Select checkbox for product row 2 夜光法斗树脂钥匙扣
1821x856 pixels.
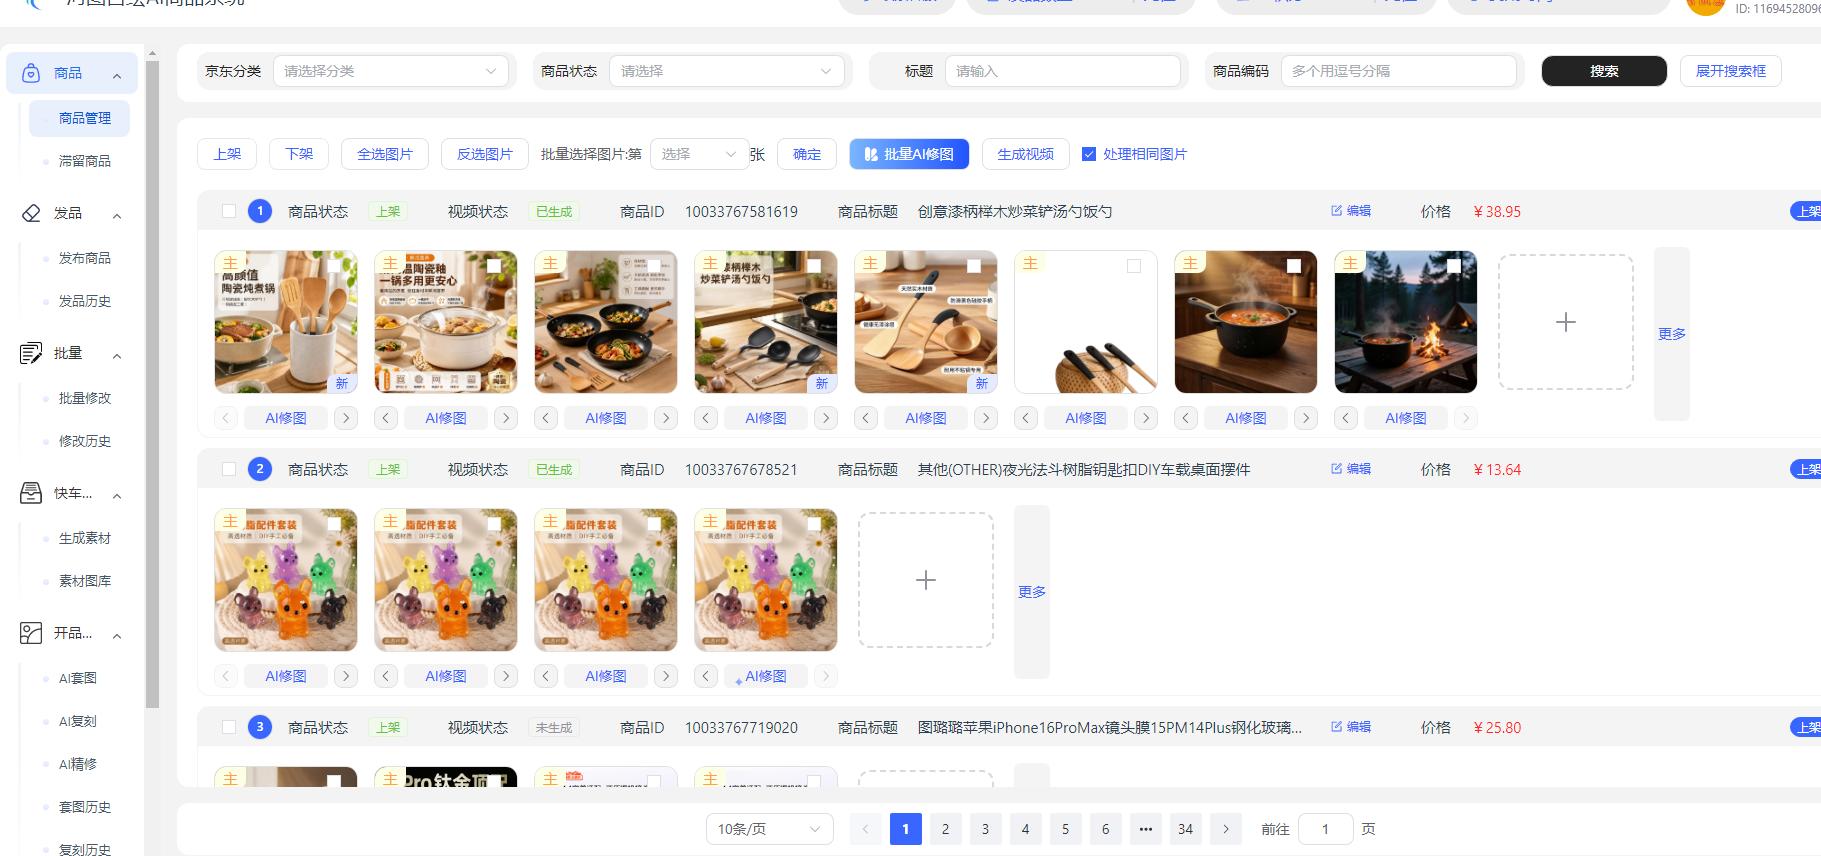[x=229, y=469]
